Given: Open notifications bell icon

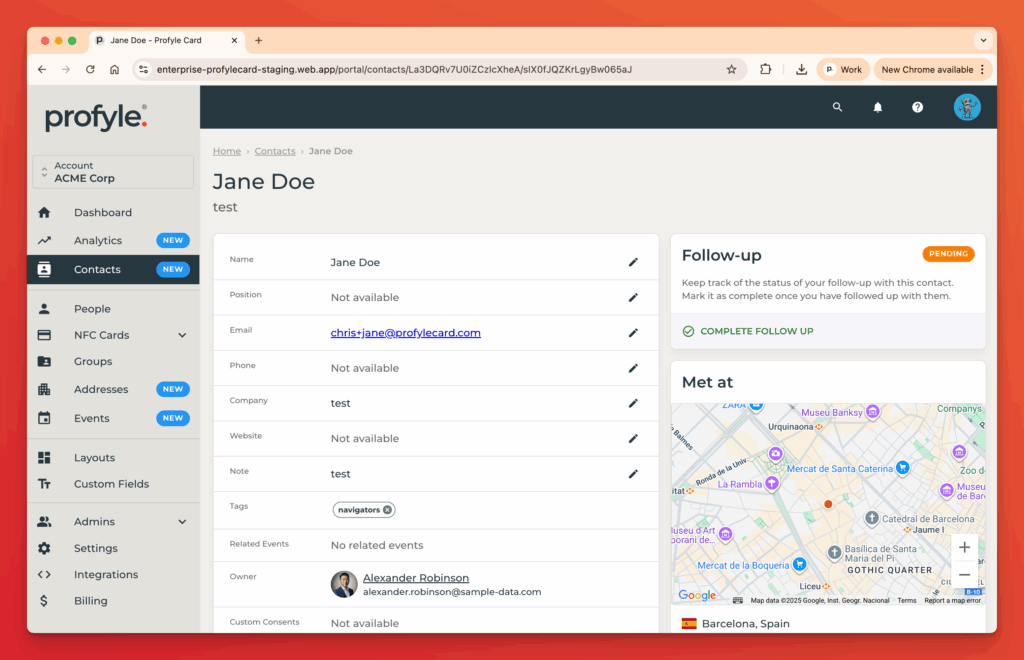Looking at the screenshot, I should tap(878, 107).
